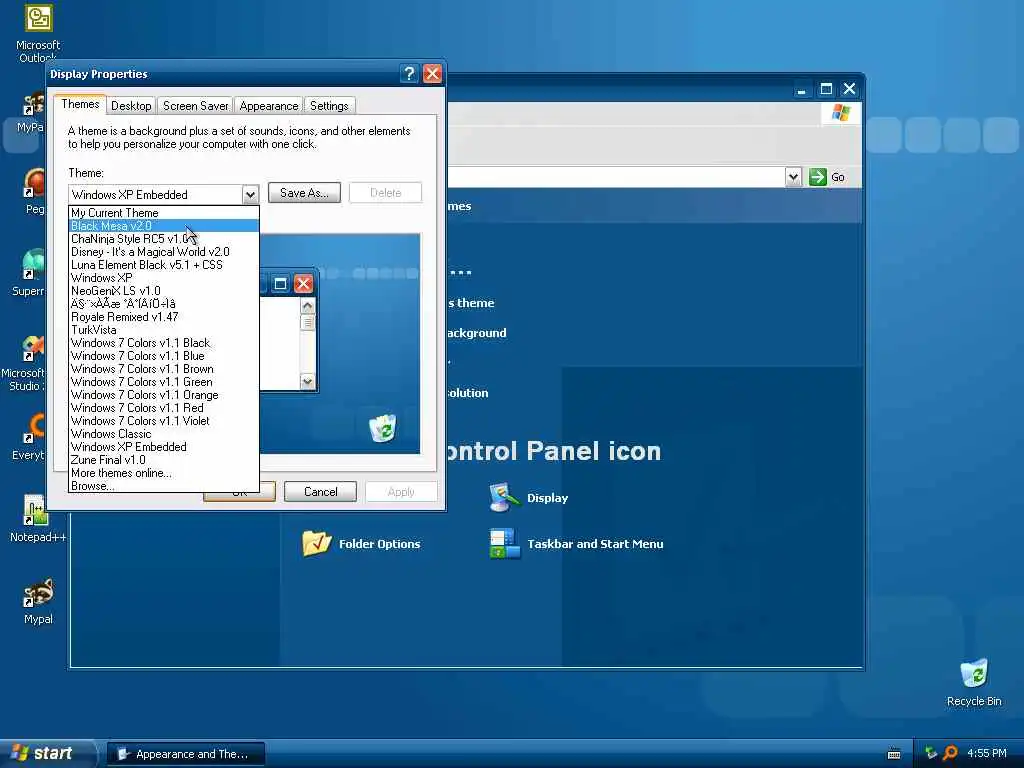Switch to the Screen Saver tab
This screenshot has height=768, width=1024.
tap(195, 106)
